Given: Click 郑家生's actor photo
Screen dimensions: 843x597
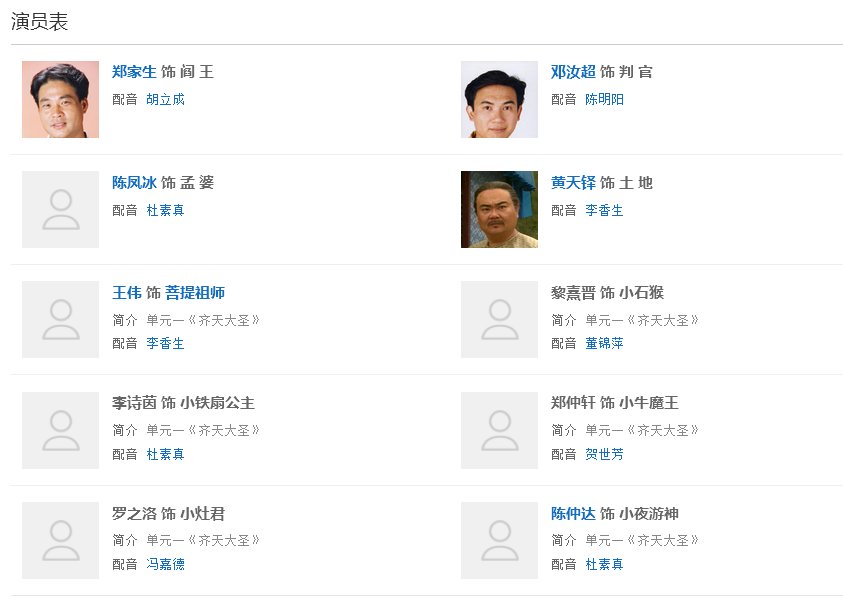Looking at the screenshot, I should [x=60, y=99].
